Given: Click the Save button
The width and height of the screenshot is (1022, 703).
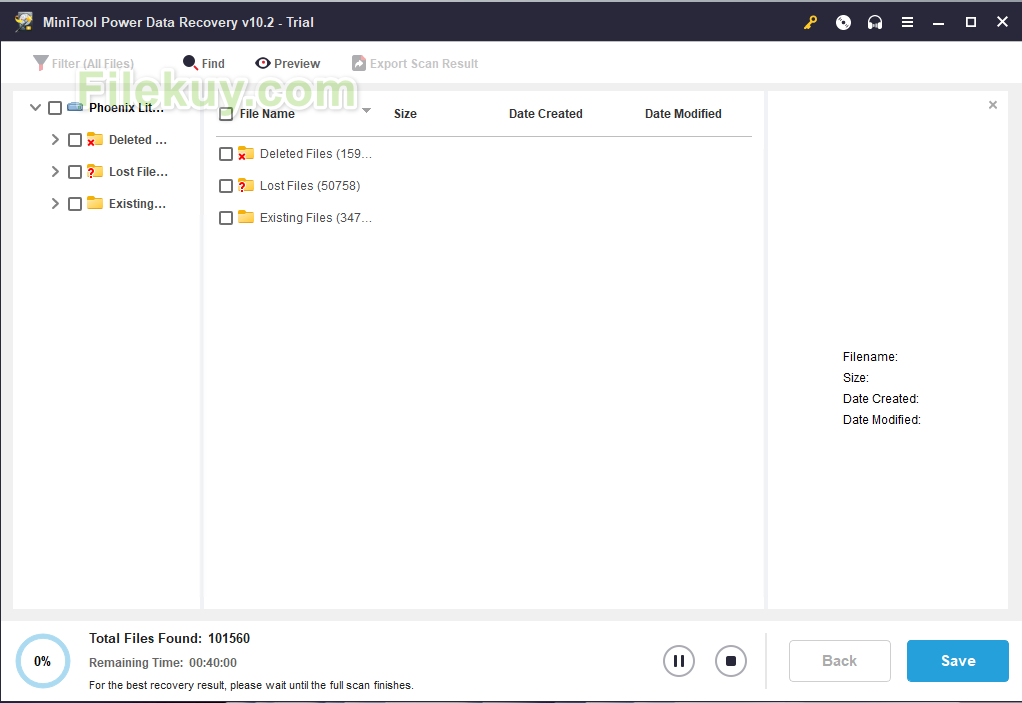Looking at the screenshot, I should (957, 661).
